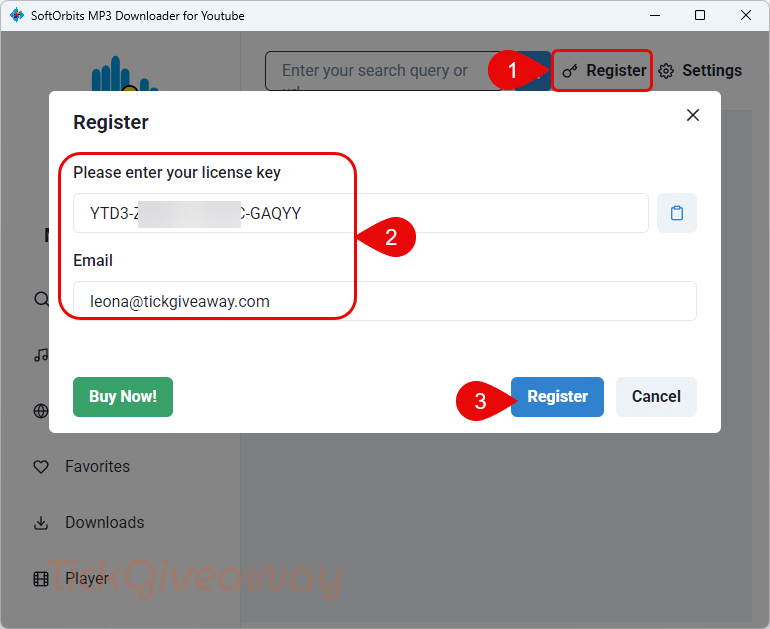The width and height of the screenshot is (770, 629).
Task: Open Settings via the gear icon
Action: click(x=666, y=71)
